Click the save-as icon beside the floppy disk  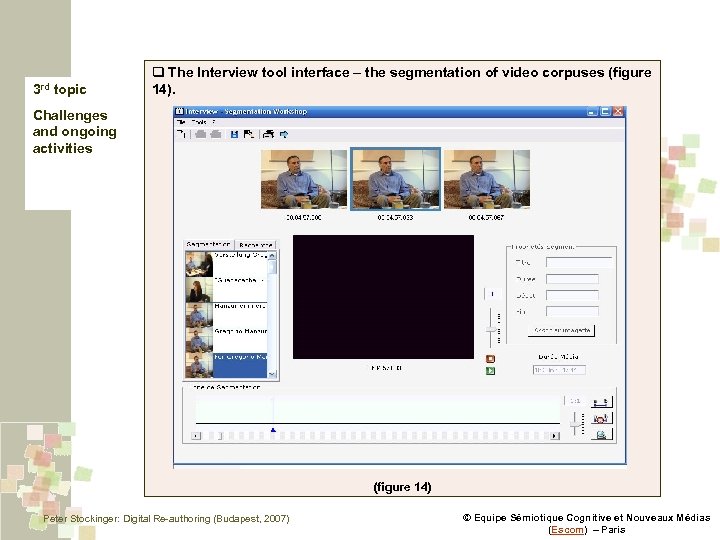[248, 134]
